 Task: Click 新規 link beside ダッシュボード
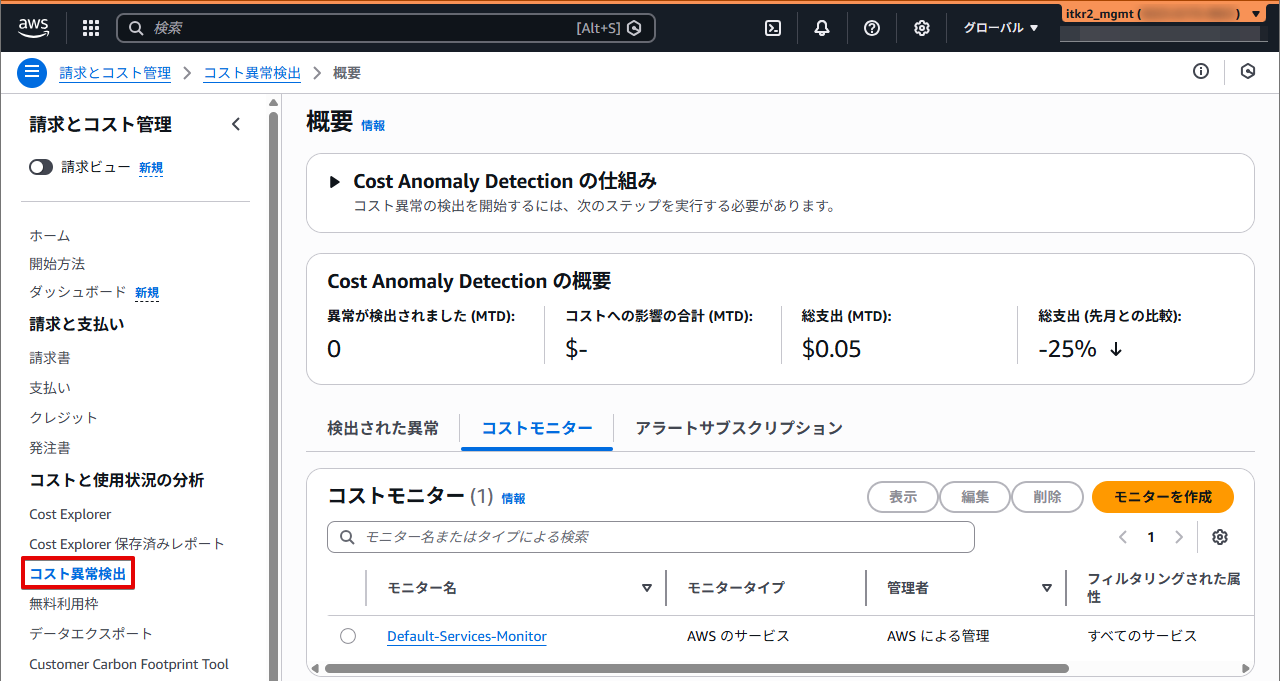pyautogui.click(x=147, y=293)
